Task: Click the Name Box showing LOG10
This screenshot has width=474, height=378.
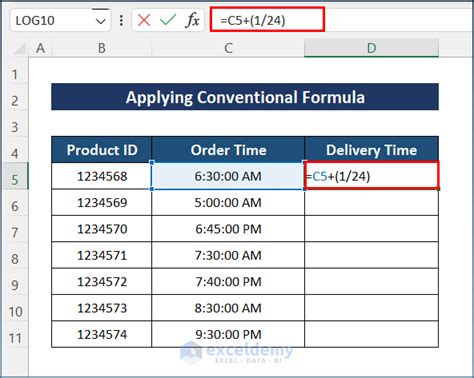Action: coord(60,20)
